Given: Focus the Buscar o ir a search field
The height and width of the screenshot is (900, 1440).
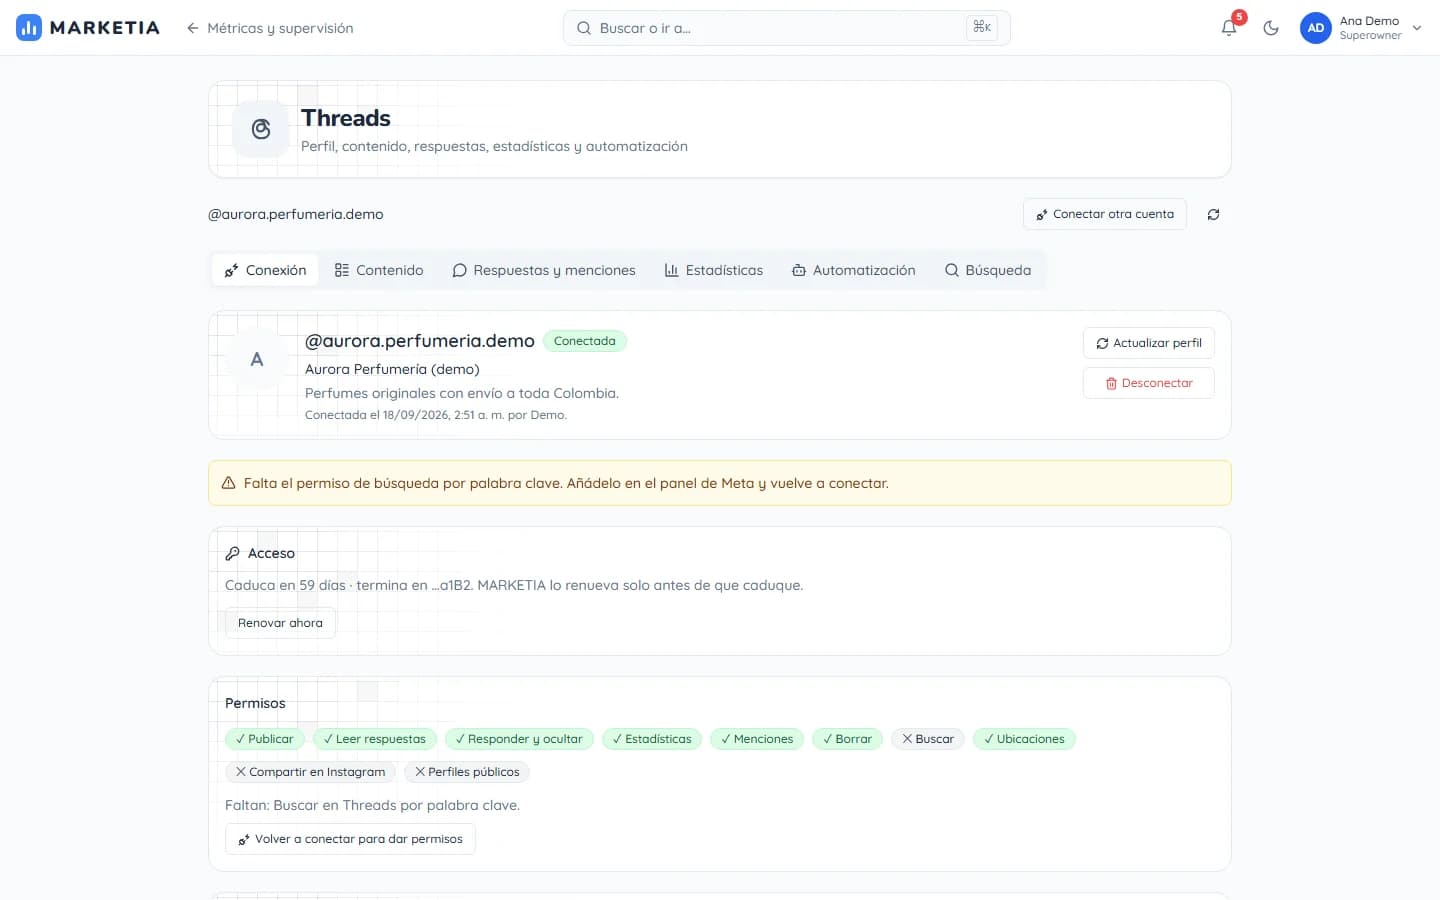Looking at the screenshot, I should pyautogui.click(x=786, y=28).
